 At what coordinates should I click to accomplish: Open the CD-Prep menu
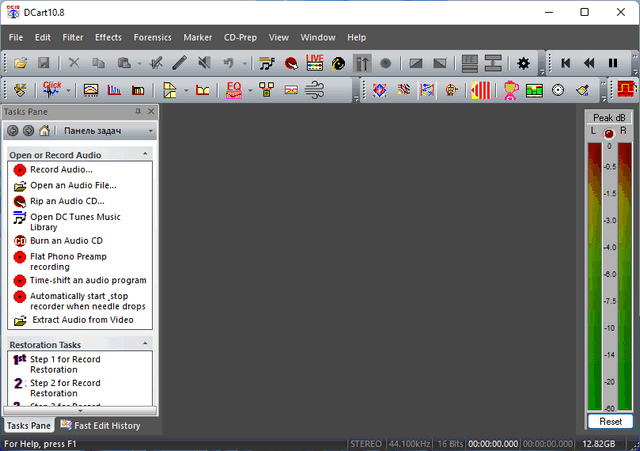click(240, 38)
